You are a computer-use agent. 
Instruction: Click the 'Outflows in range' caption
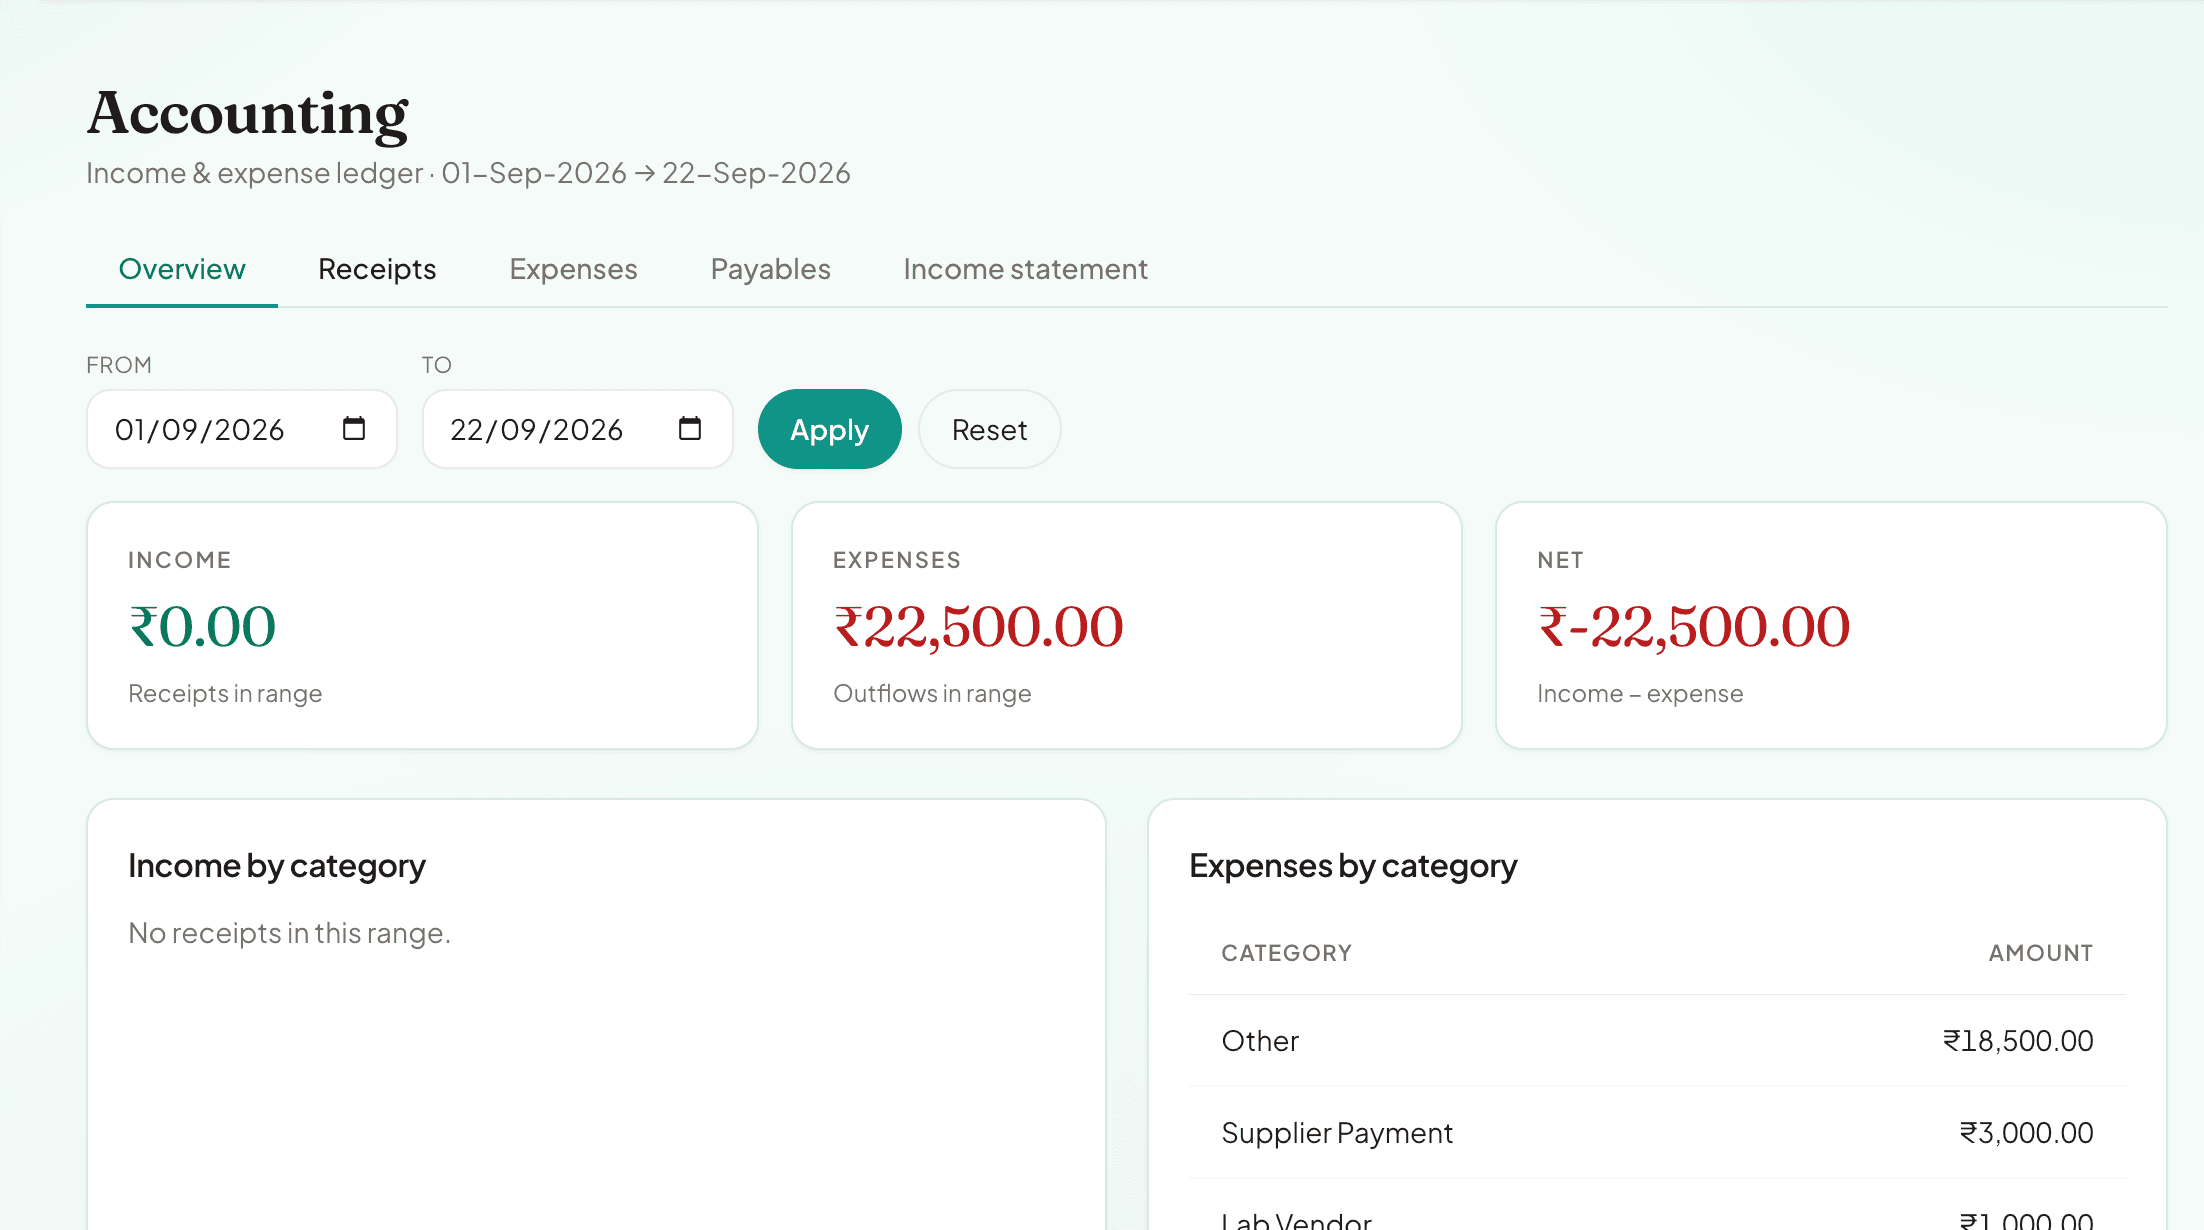(932, 694)
